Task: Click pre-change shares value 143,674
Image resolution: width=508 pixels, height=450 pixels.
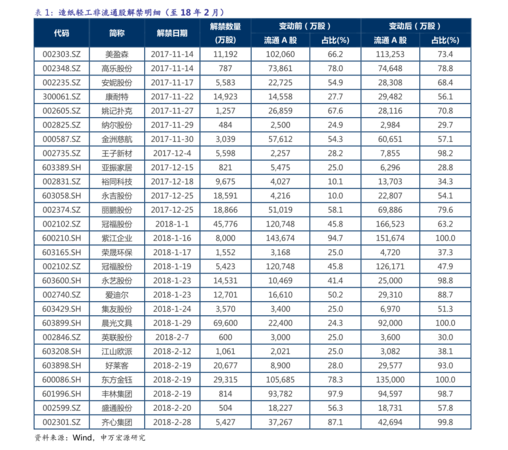Action: tap(280, 238)
